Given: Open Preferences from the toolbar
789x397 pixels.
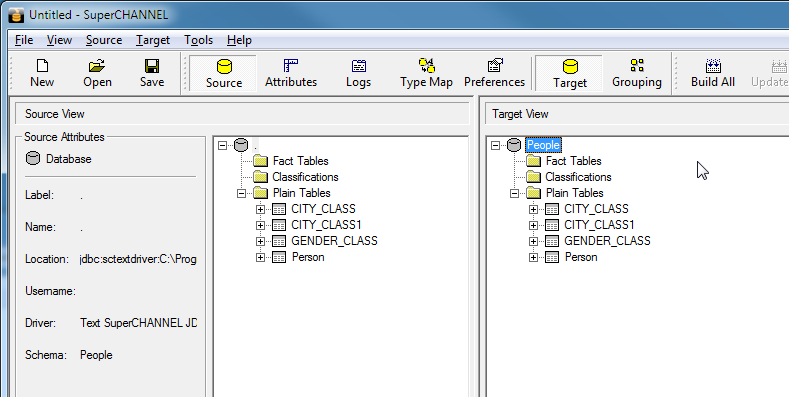Looking at the screenshot, I should click(494, 73).
